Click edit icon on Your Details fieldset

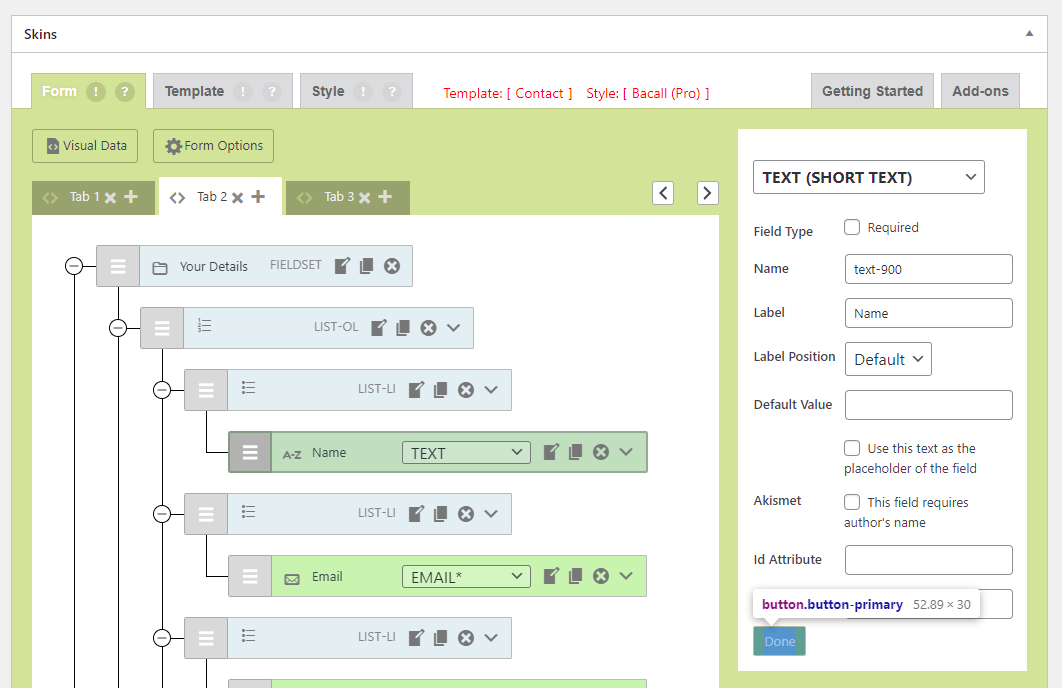[342, 266]
